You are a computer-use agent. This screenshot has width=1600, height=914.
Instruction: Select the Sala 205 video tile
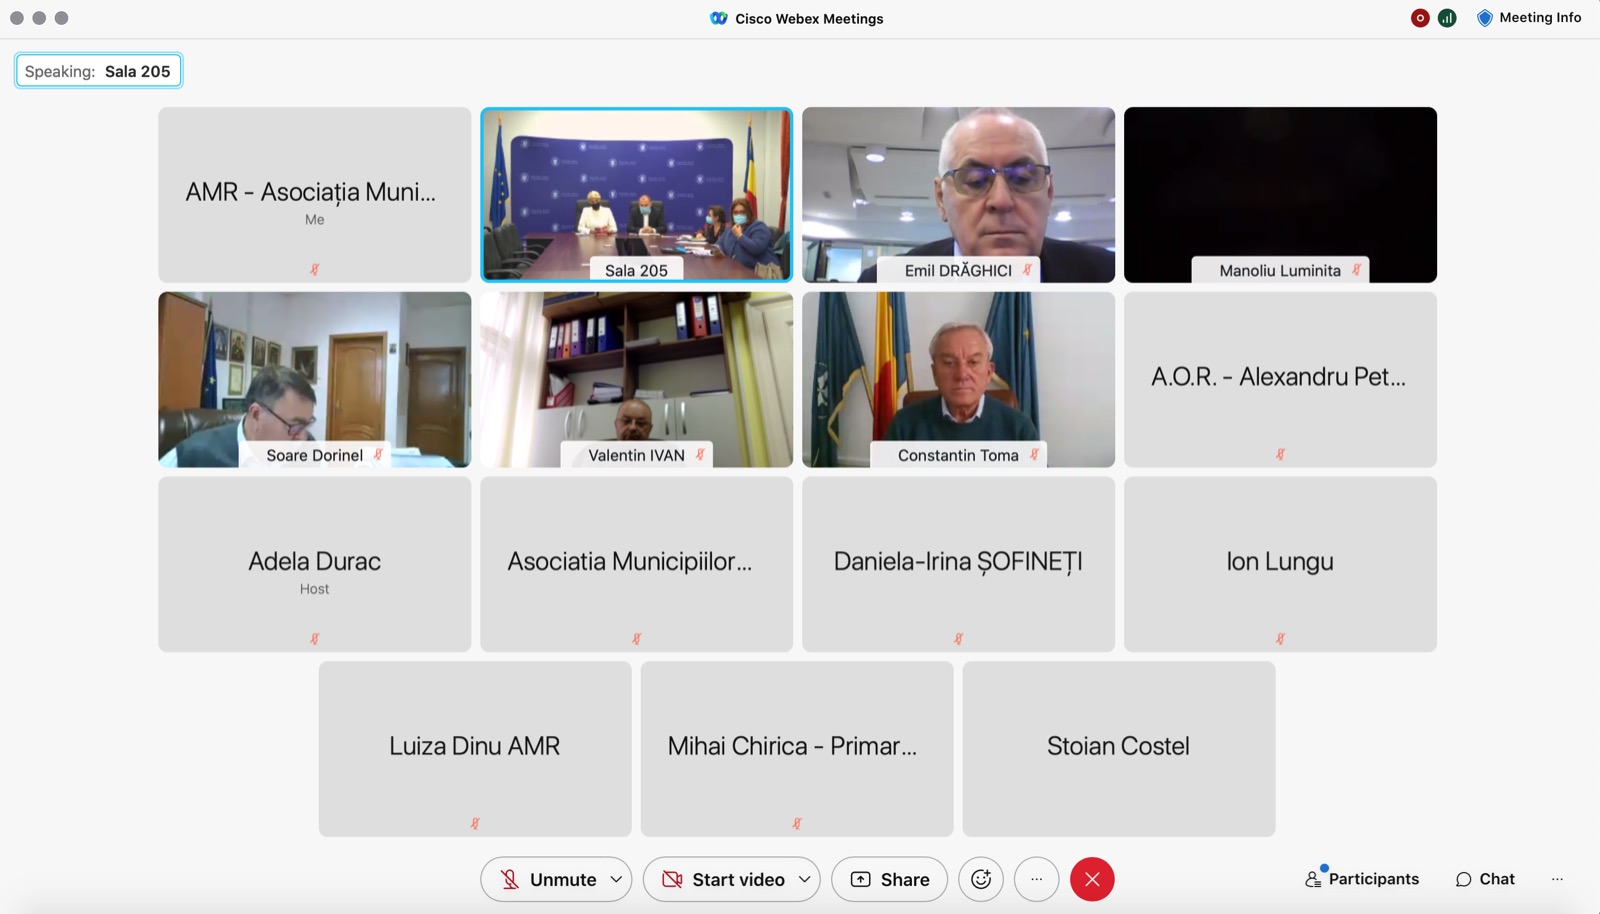636,194
